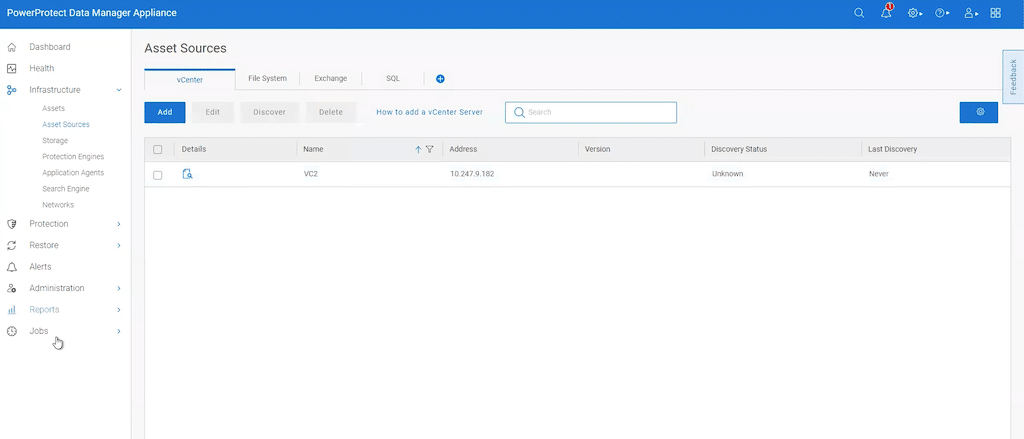
Task: Click the Jobs clock icon
Action: click(11, 331)
